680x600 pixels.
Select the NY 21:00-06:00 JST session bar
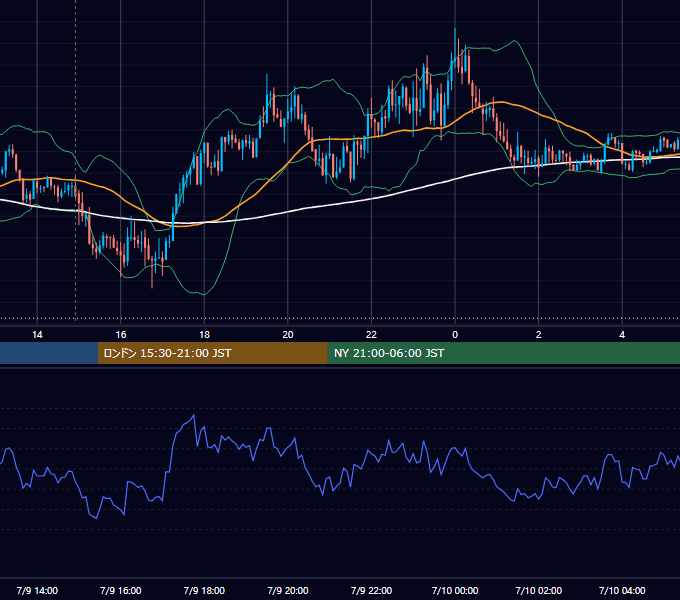point(503,353)
